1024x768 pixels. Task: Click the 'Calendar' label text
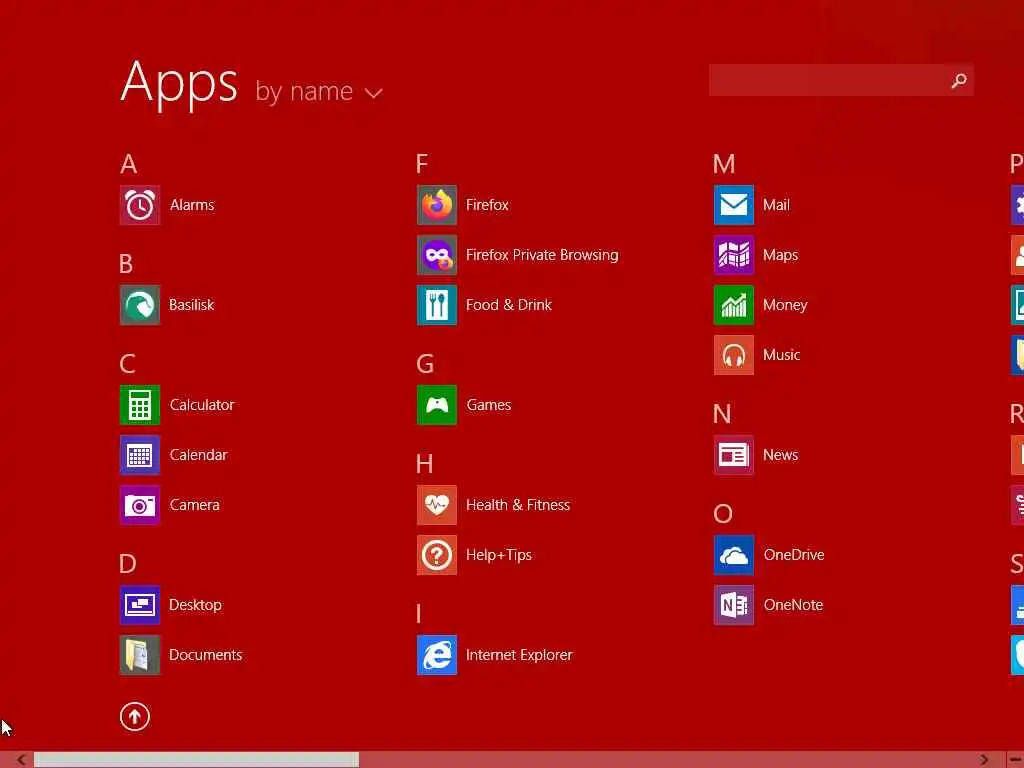pos(199,455)
